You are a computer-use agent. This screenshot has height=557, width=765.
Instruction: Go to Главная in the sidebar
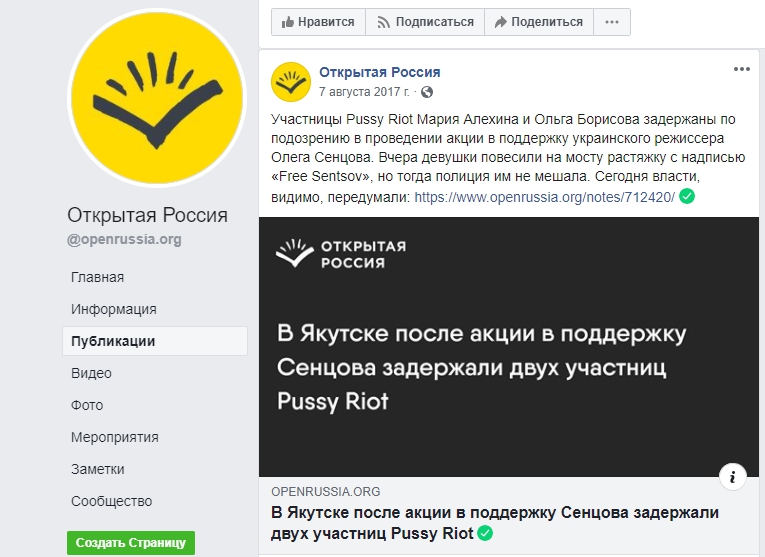tap(98, 277)
